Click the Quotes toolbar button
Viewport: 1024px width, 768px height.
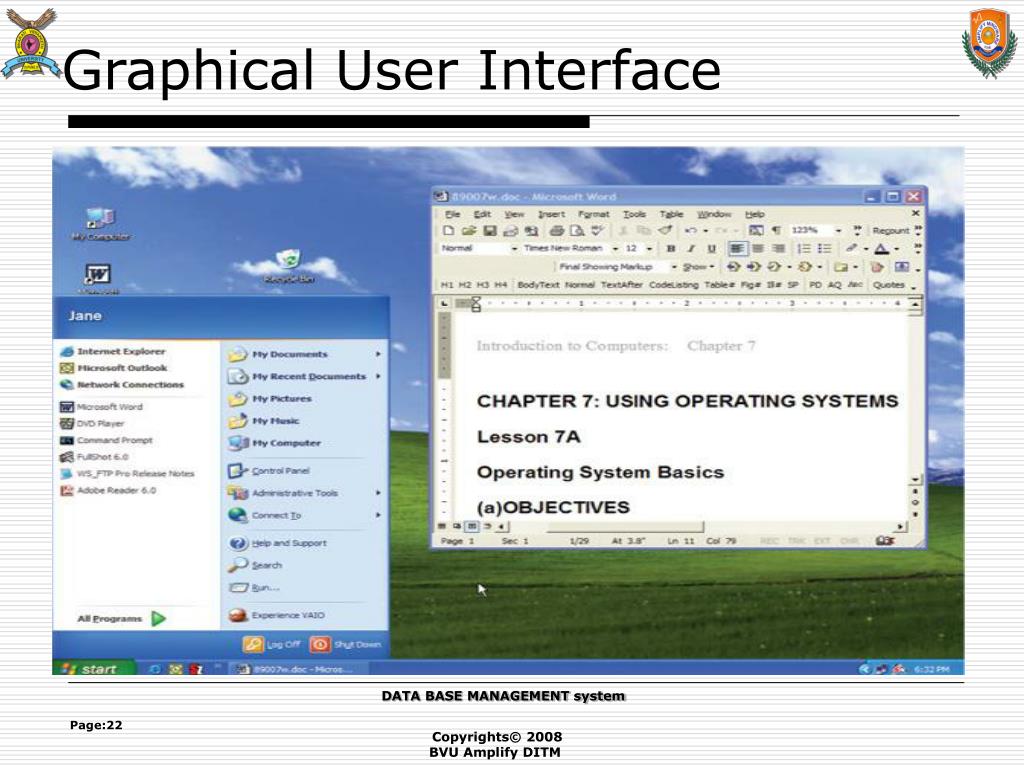coord(888,285)
